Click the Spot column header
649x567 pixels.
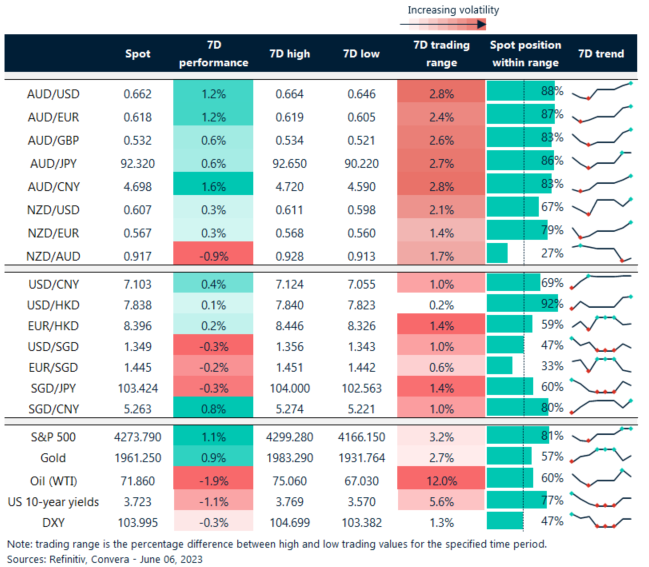click(x=138, y=54)
